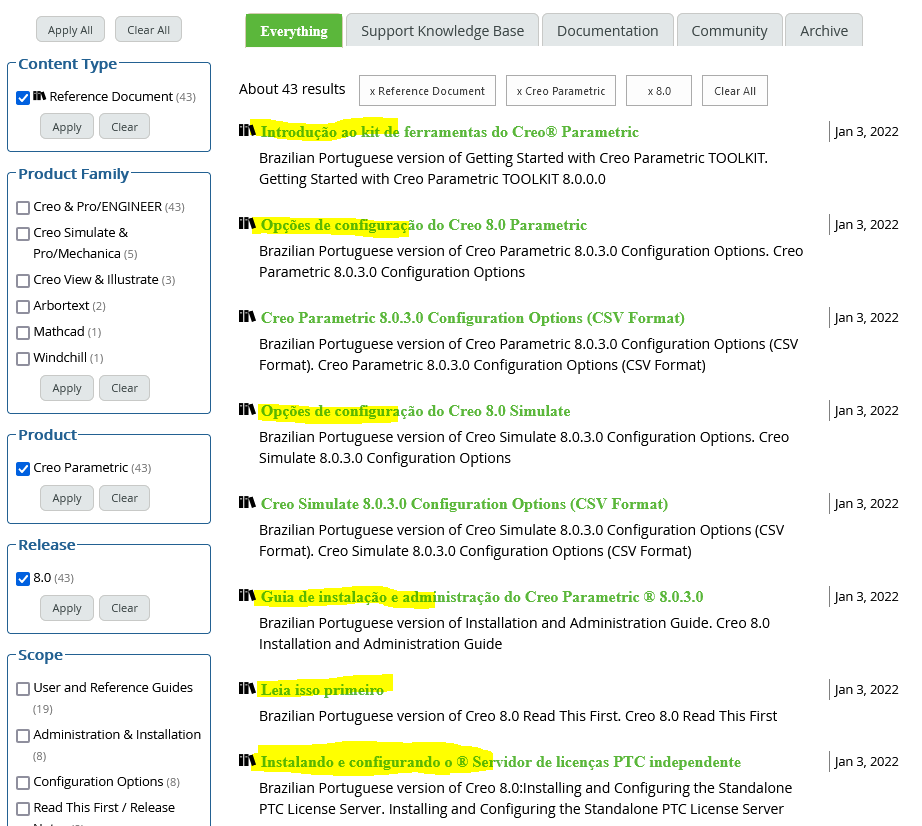Uncheck the Reference Document checkbox

[x=23, y=98]
